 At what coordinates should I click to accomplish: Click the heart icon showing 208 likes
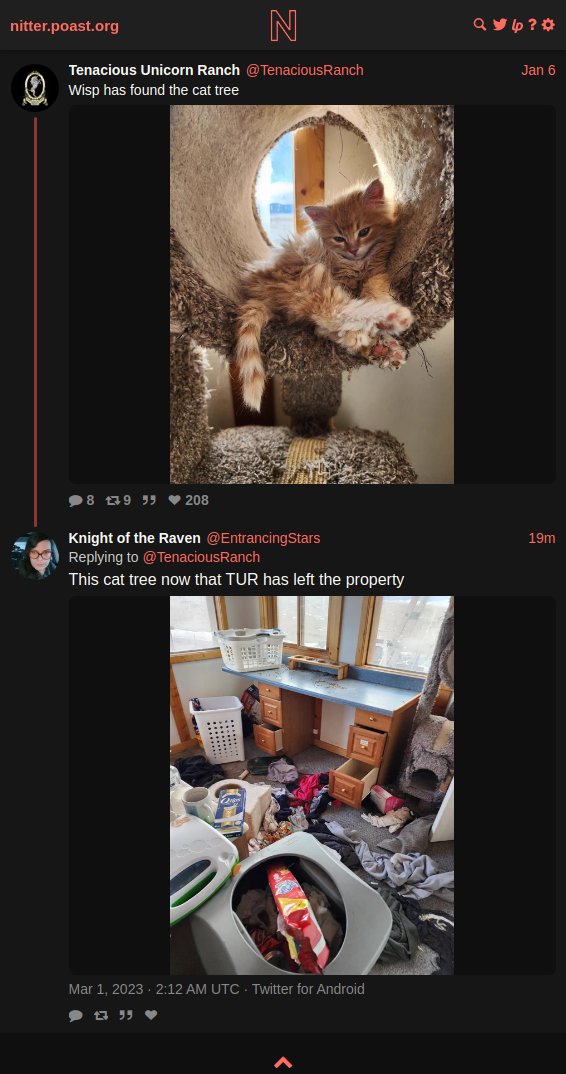click(x=175, y=500)
